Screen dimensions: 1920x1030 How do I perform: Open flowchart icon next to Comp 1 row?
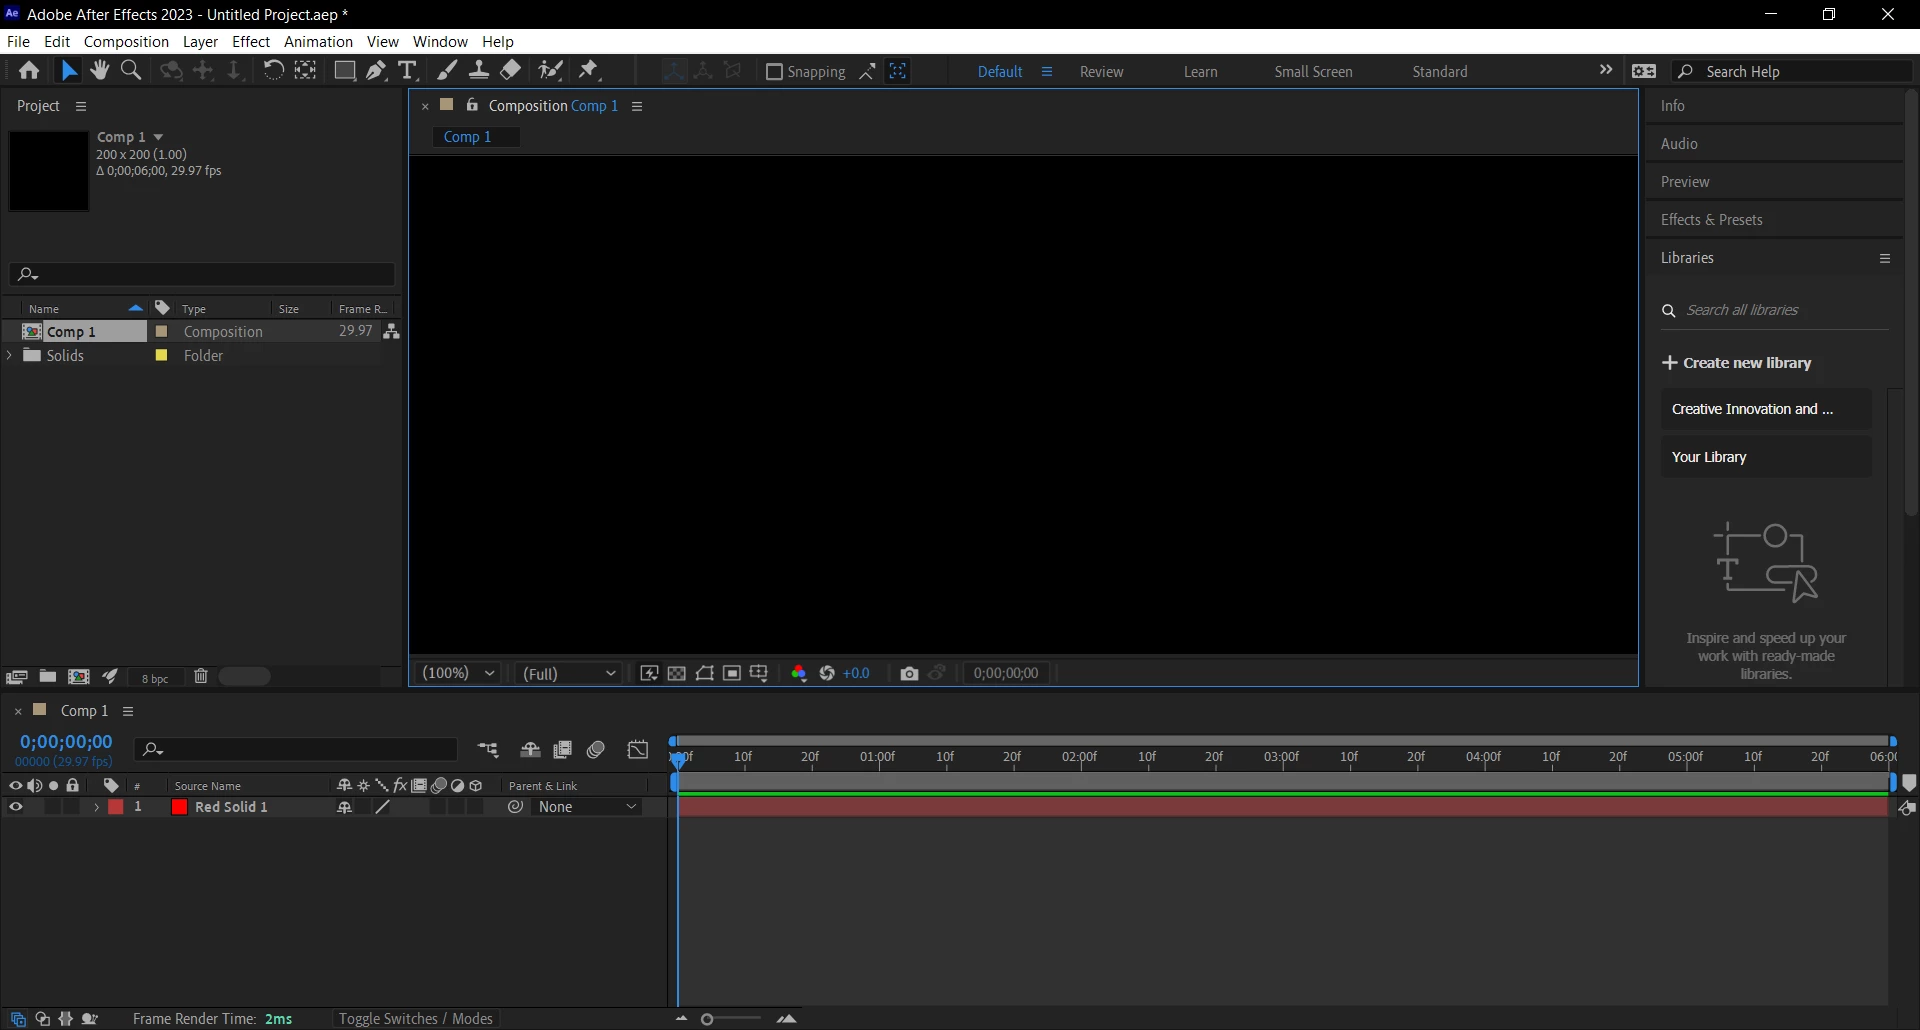(392, 332)
